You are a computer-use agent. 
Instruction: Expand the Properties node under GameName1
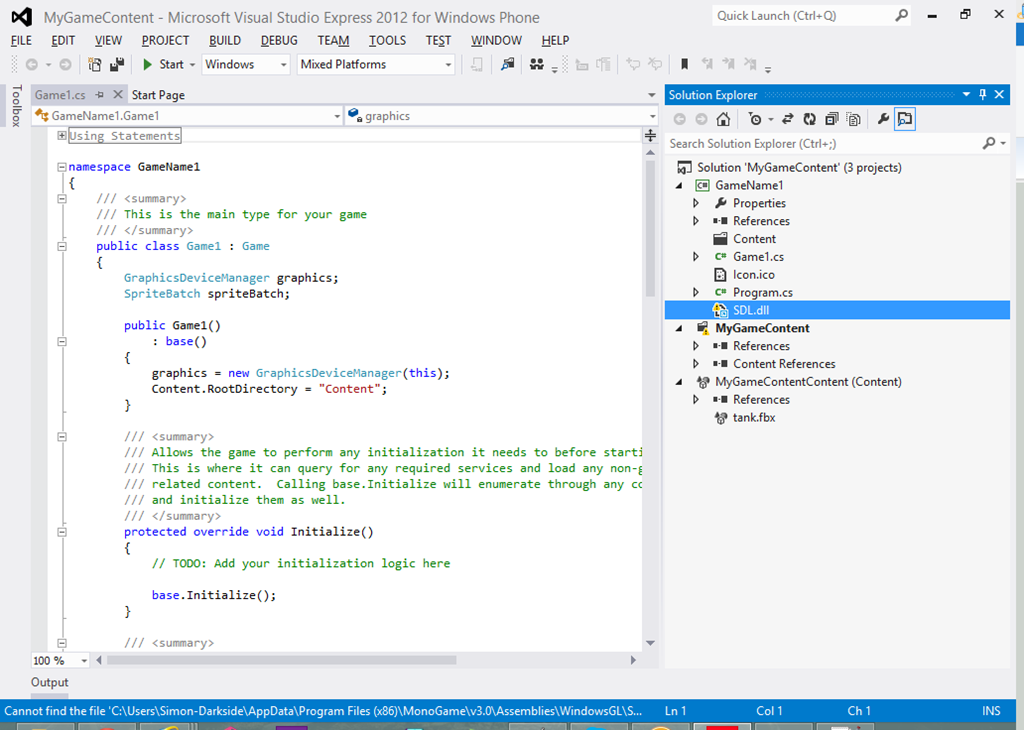coord(696,203)
